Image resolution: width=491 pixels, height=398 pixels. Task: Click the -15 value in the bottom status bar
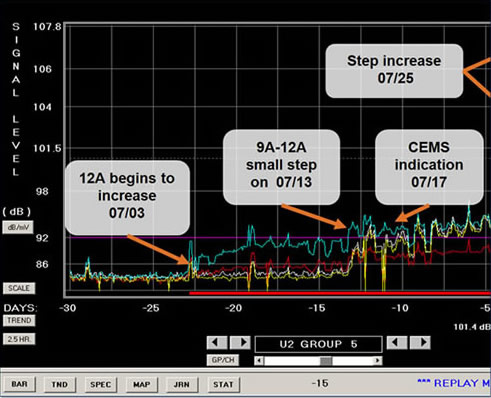320,383
